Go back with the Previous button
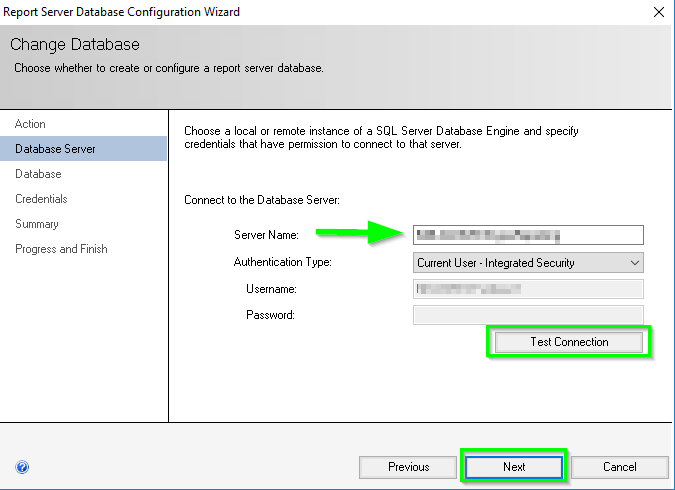This screenshot has height=490, width=675. 408,467
